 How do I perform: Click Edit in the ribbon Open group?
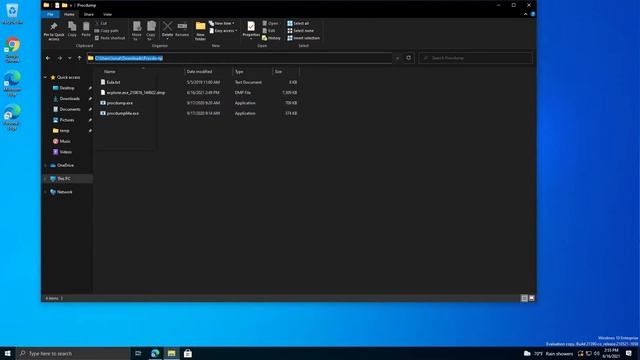coord(269,31)
